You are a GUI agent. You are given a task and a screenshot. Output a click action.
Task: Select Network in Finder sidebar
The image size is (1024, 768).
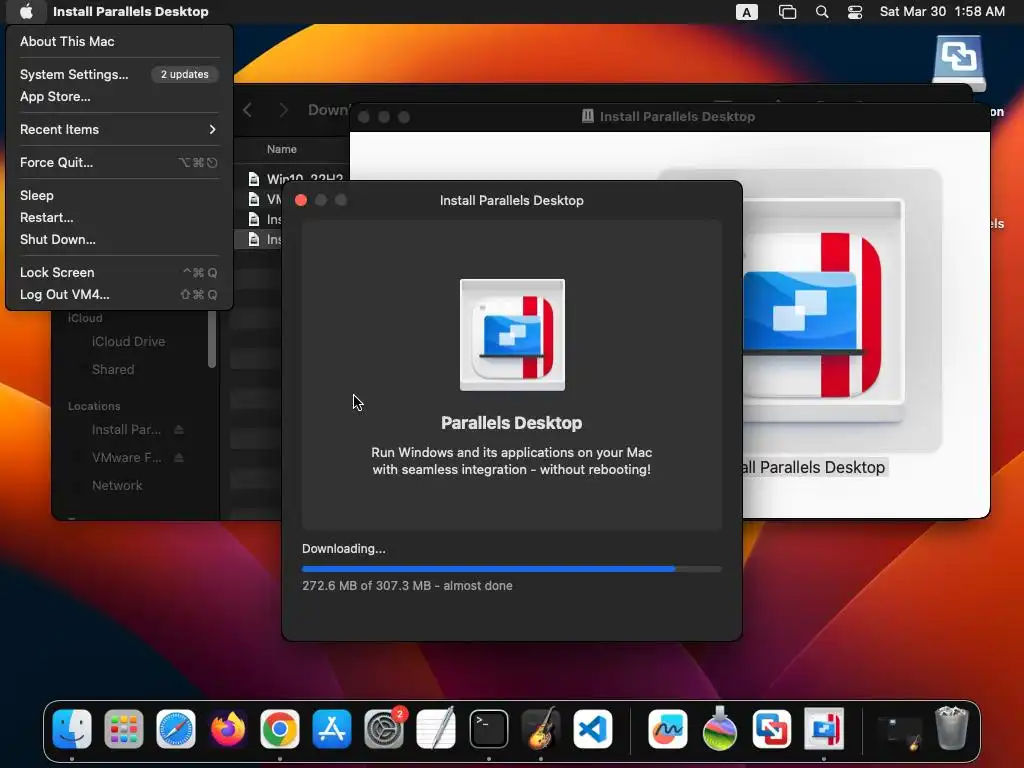[117, 486]
